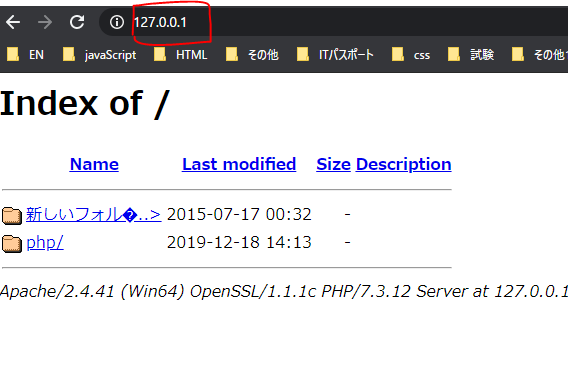This screenshot has height=372, width=568.
Task: Sort listing by Size
Action: point(333,164)
